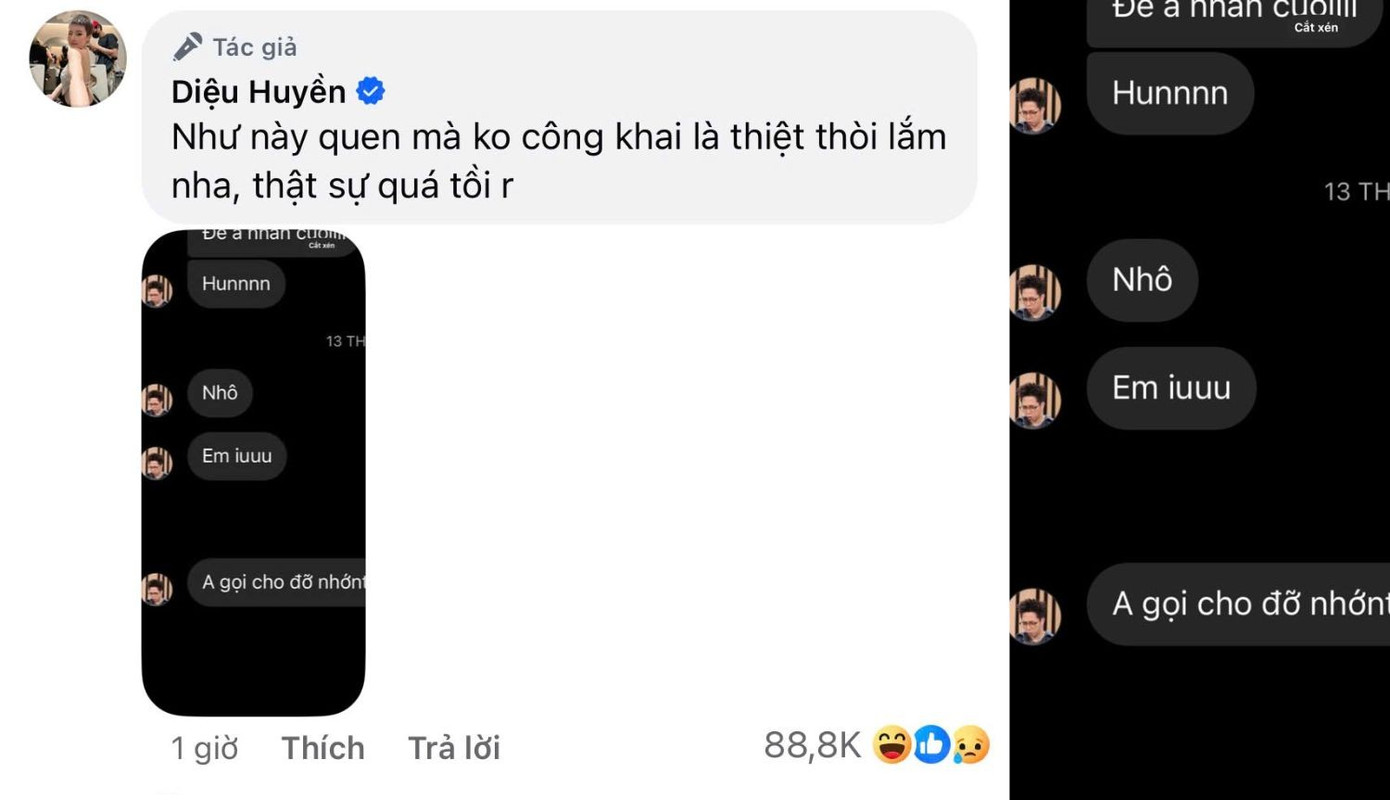Open the commenter's profile picture
Screen dimensions: 1390x800
(x=77, y=58)
